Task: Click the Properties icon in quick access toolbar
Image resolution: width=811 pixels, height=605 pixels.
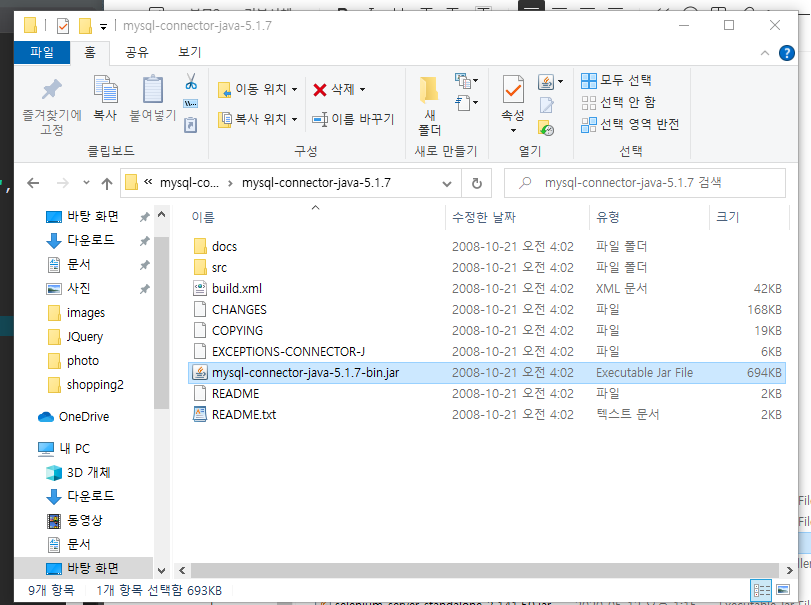Action: [63, 25]
